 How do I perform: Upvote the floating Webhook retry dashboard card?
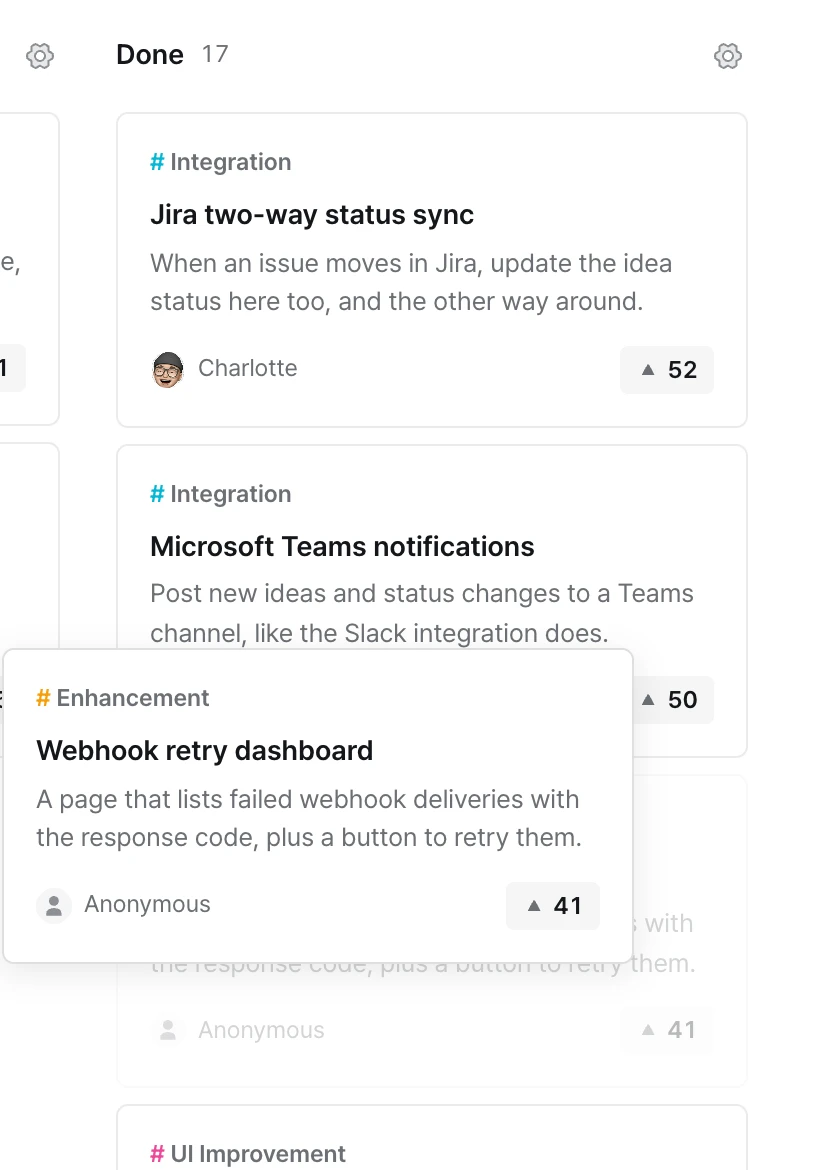(x=553, y=906)
